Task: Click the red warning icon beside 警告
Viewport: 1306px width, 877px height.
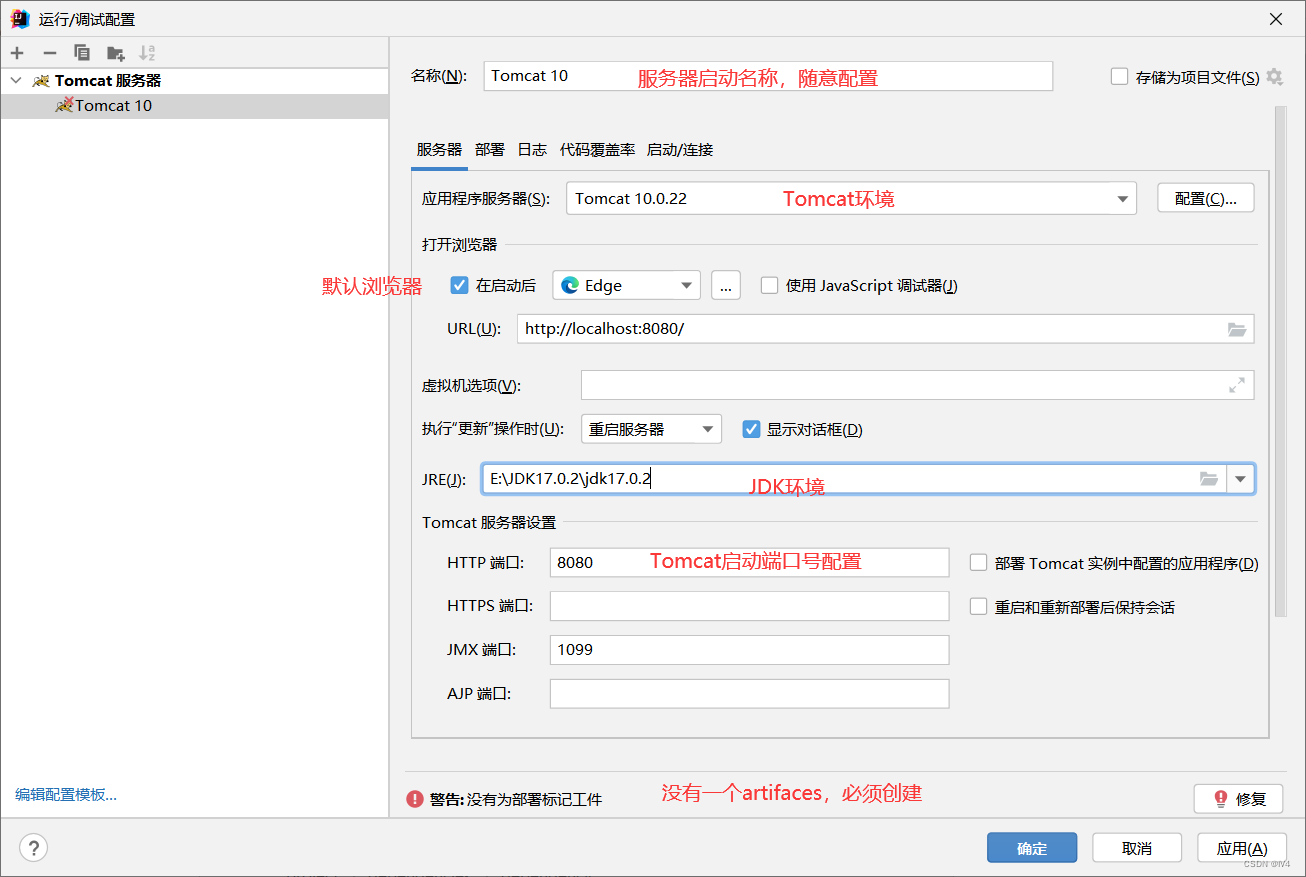Action: [415, 799]
